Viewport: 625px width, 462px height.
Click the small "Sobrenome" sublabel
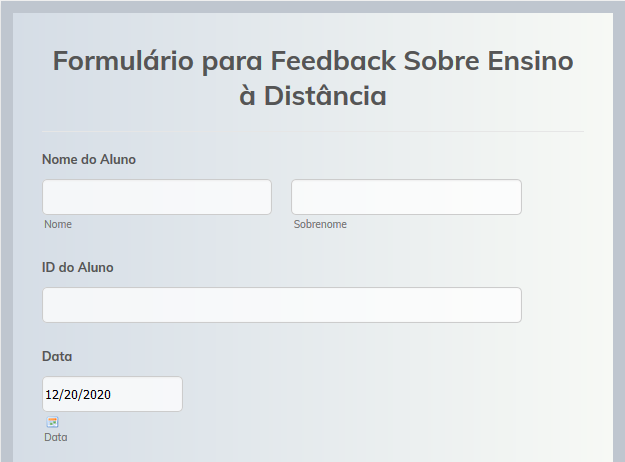(x=320, y=225)
